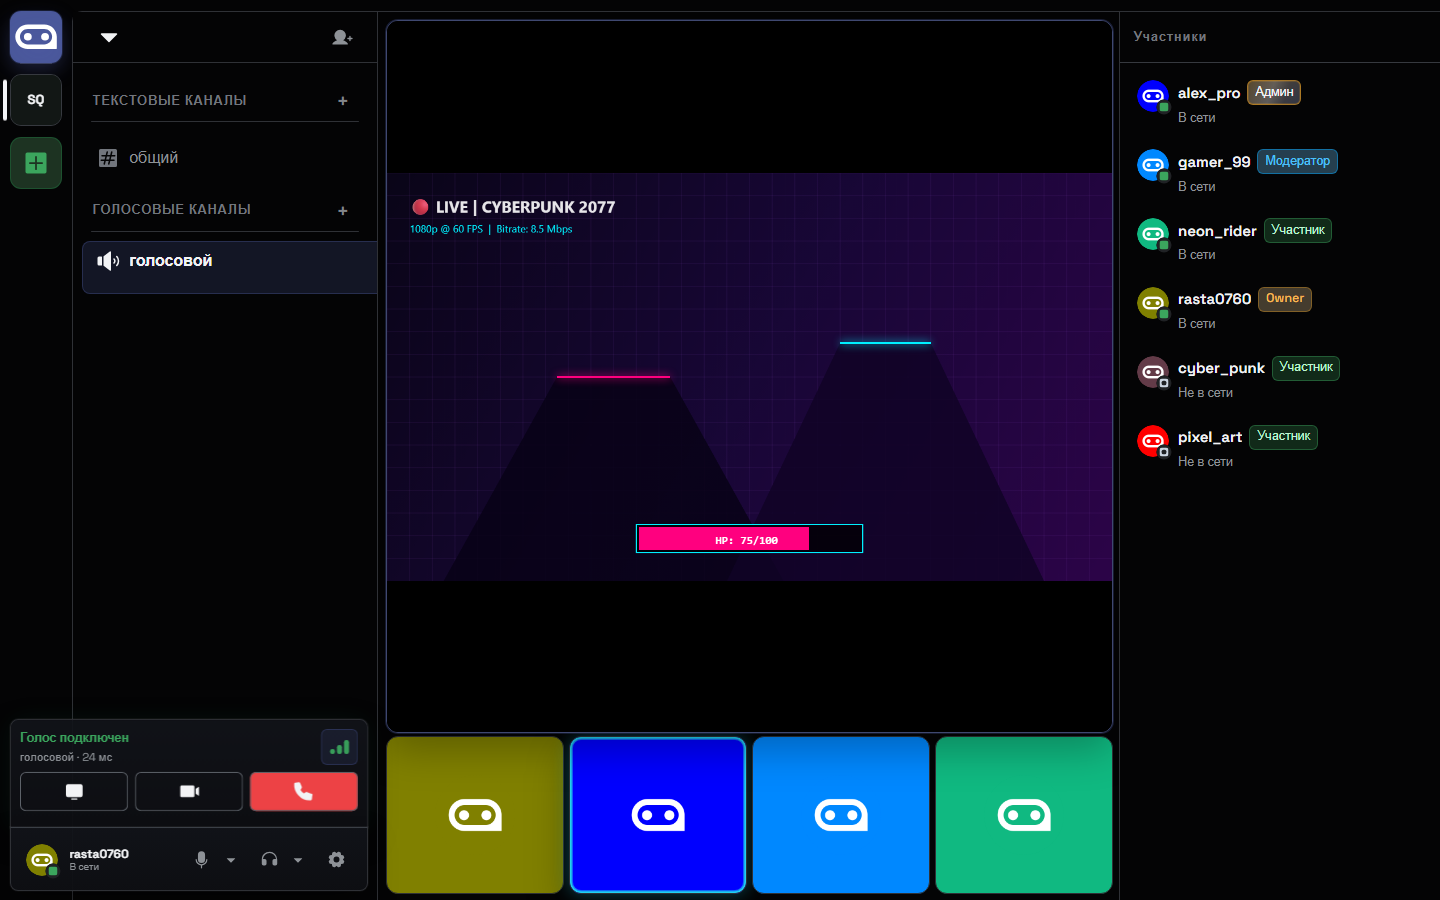The width and height of the screenshot is (1440, 900).
Task: Select the dark blue highlighted video tile
Action: coord(658,815)
